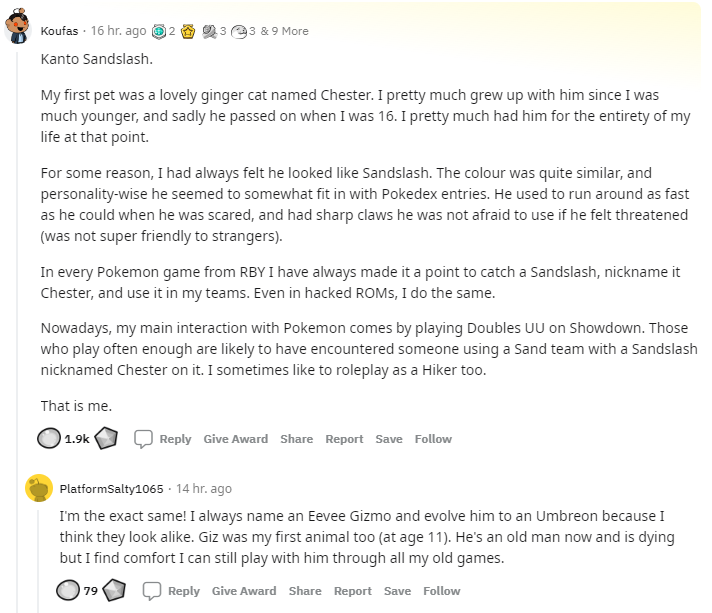Expand the '& 9 More' awards list
The width and height of the screenshot is (712, 613).
[284, 31]
